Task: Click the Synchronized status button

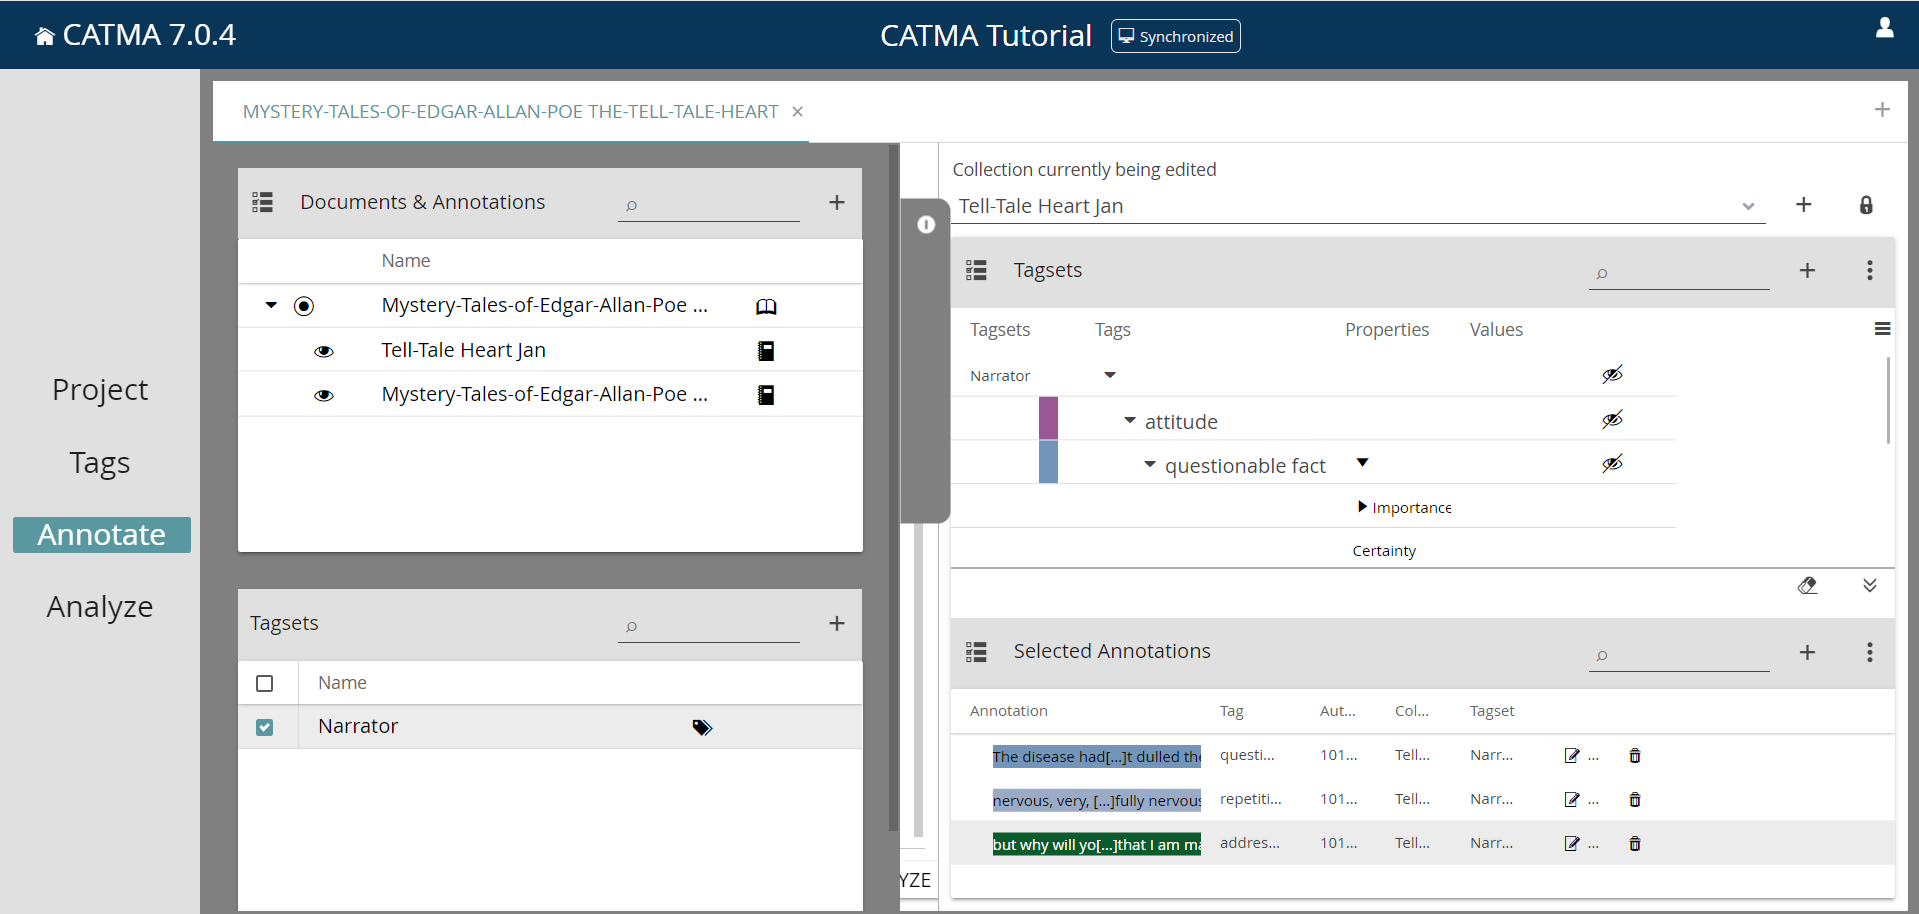Action: [x=1175, y=36]
